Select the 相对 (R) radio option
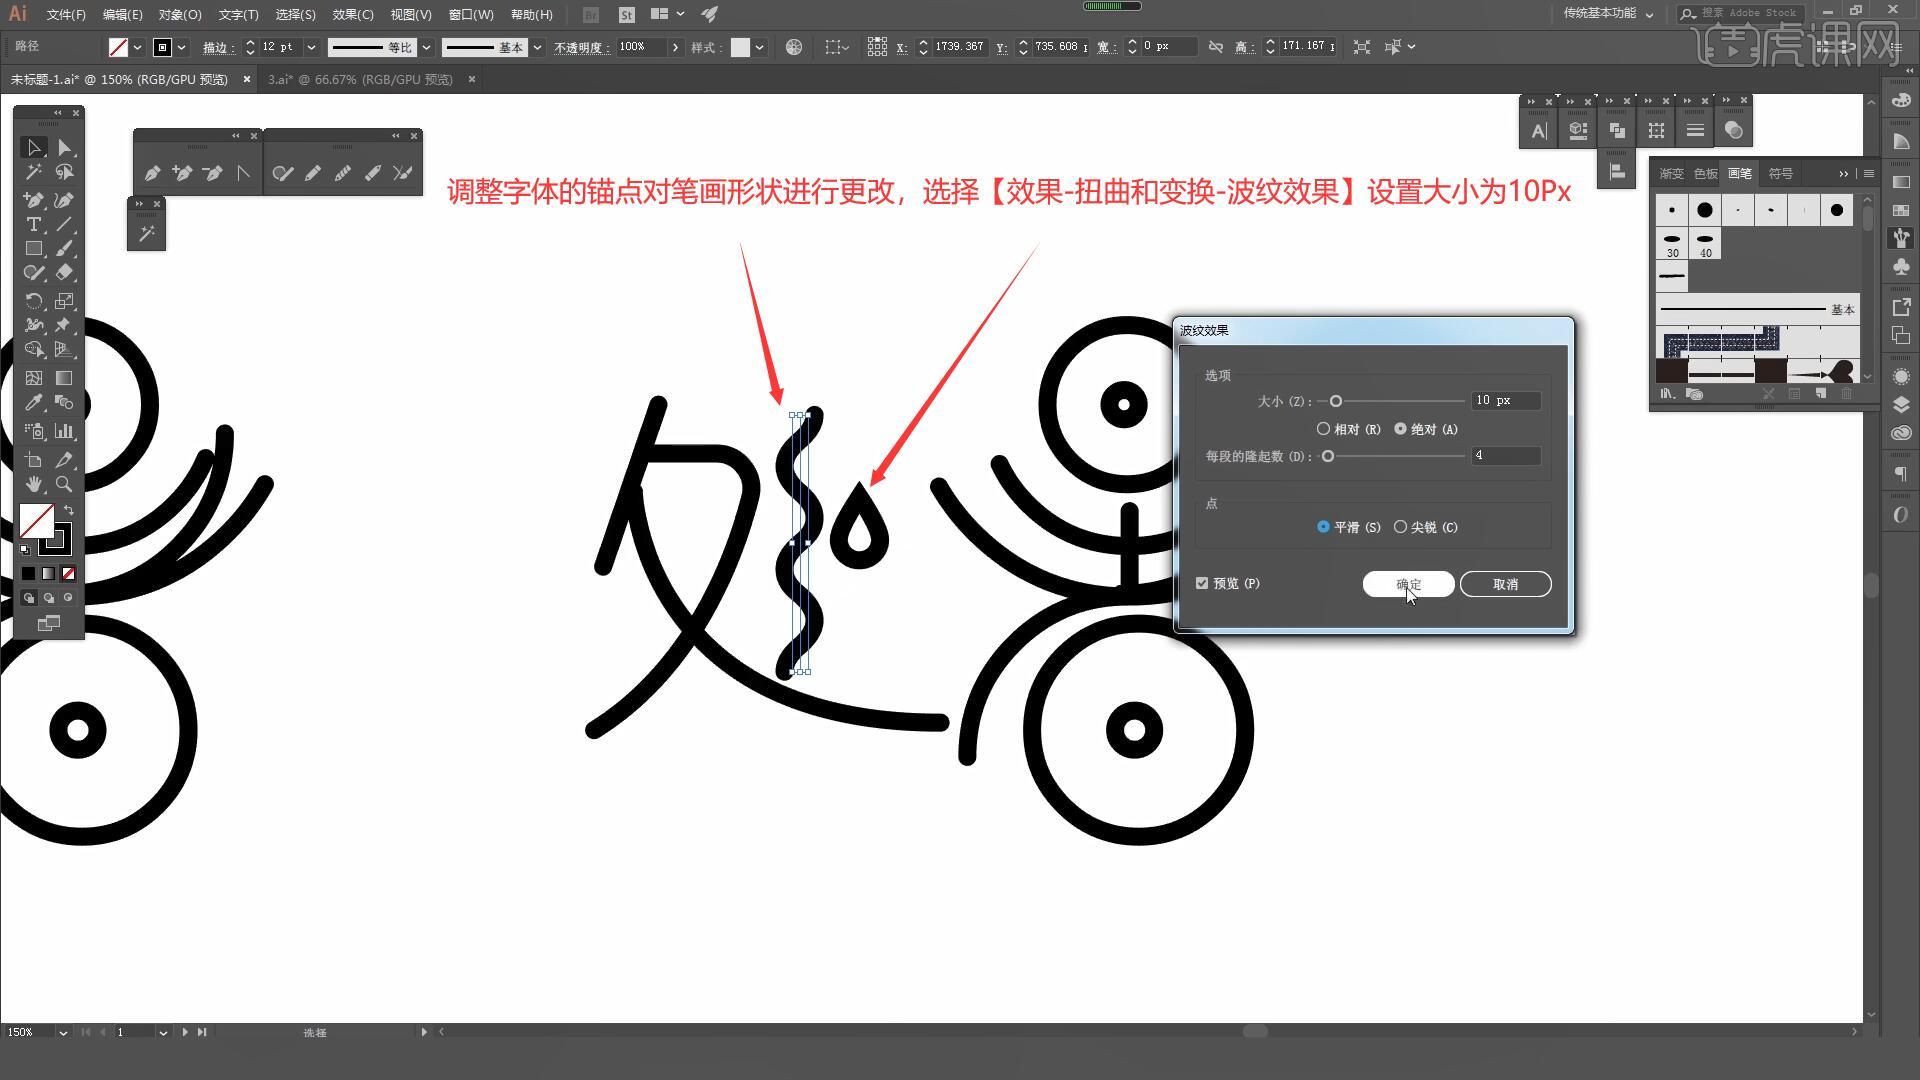 coord(1323,429)
